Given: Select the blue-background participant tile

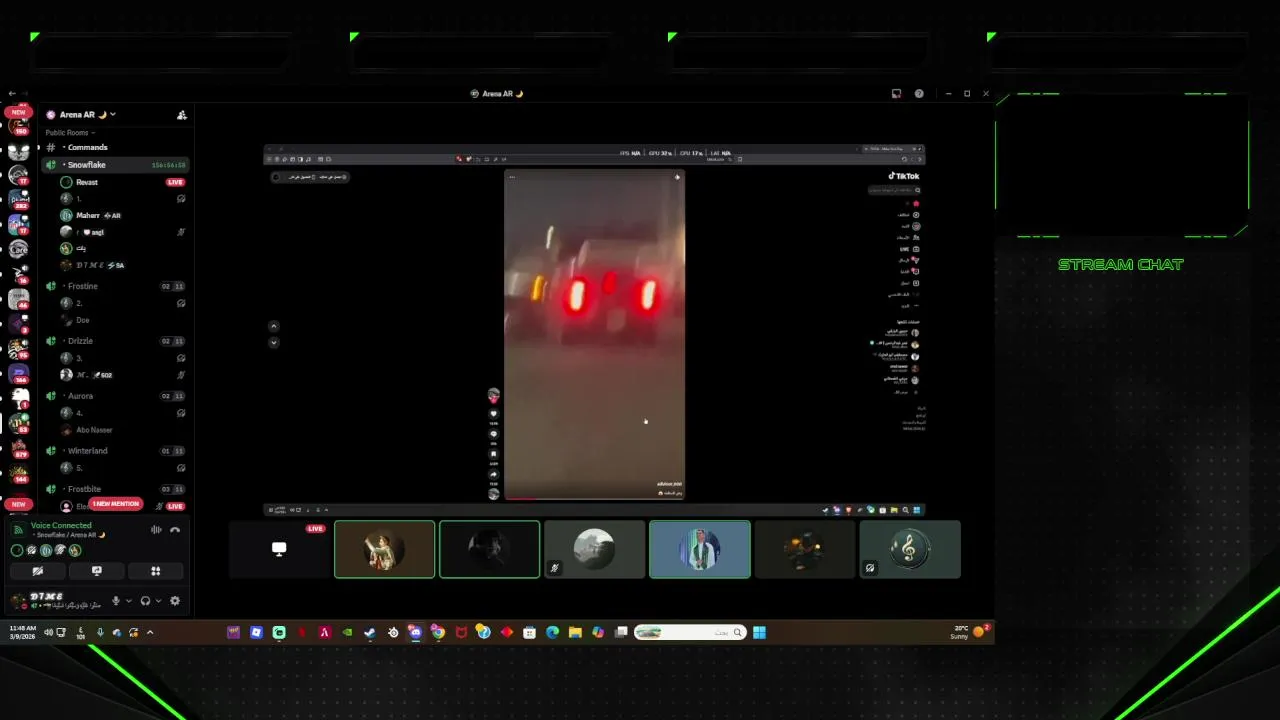Looking at the screenshot, I should tap(700, 549).
